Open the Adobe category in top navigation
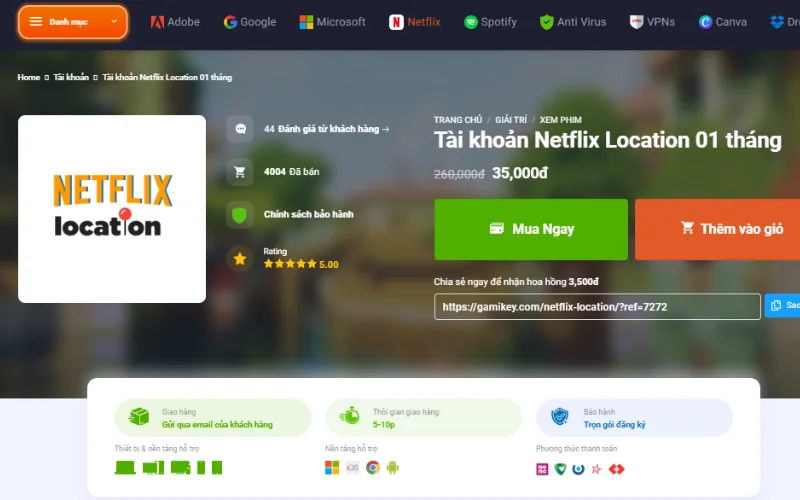This screenshot has height=500, width=800. coord(175,22)
